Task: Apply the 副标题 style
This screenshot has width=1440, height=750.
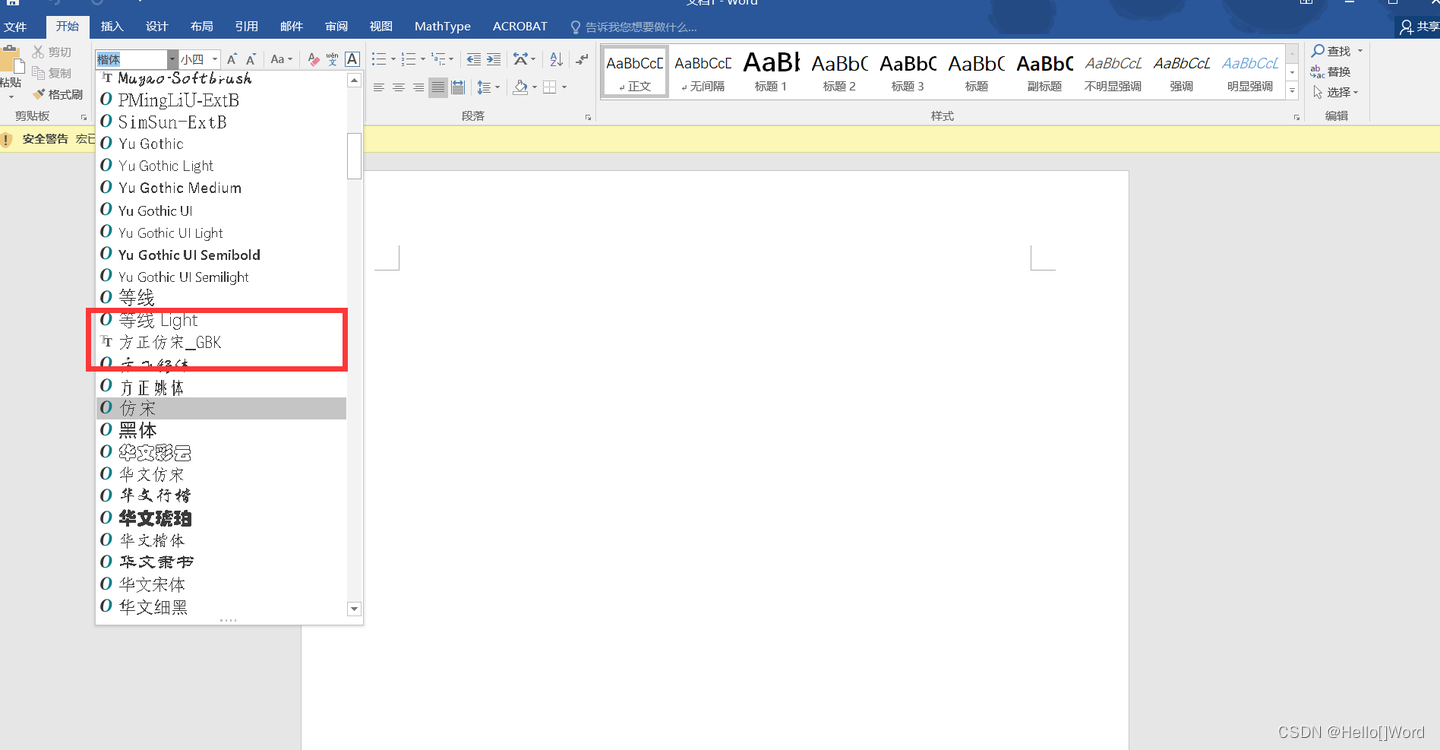Action: (1044, 71)
